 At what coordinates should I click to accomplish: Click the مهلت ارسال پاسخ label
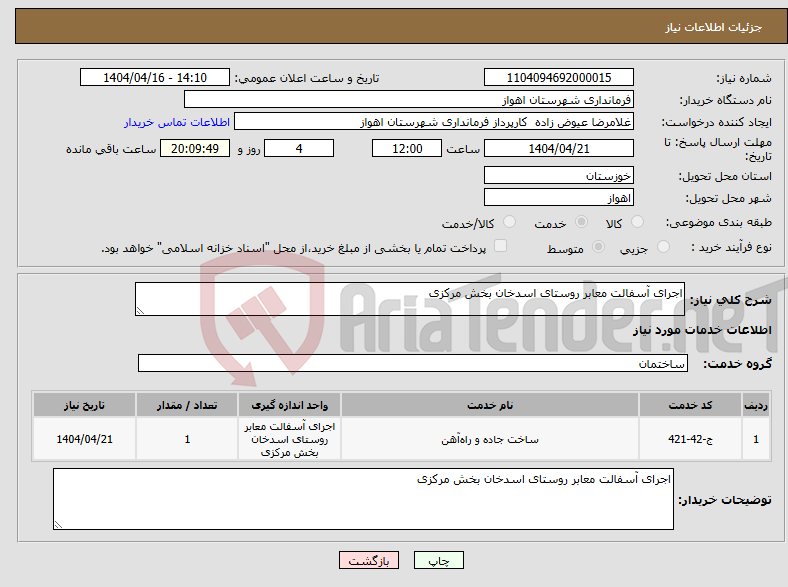[718, 149]
